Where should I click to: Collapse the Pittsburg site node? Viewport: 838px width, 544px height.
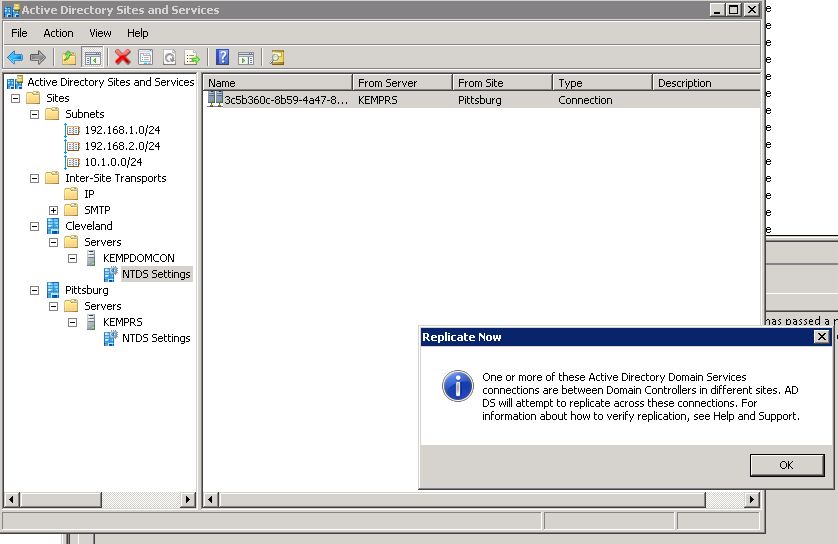coord(34,291)
